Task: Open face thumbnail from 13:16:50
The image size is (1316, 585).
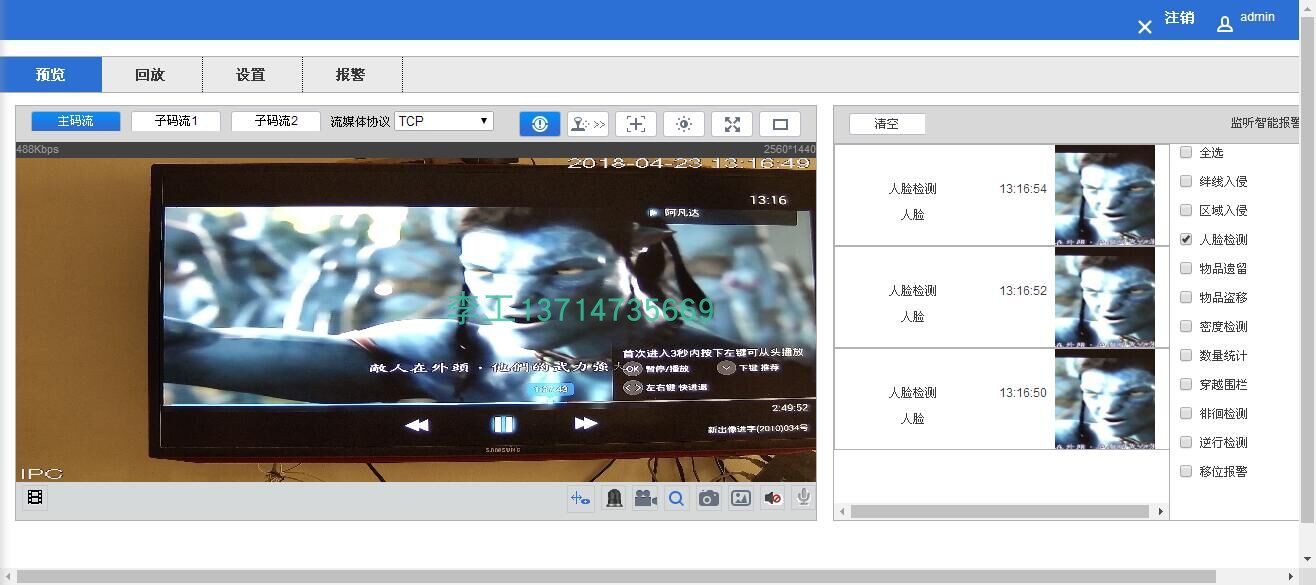Action: 1104,399
